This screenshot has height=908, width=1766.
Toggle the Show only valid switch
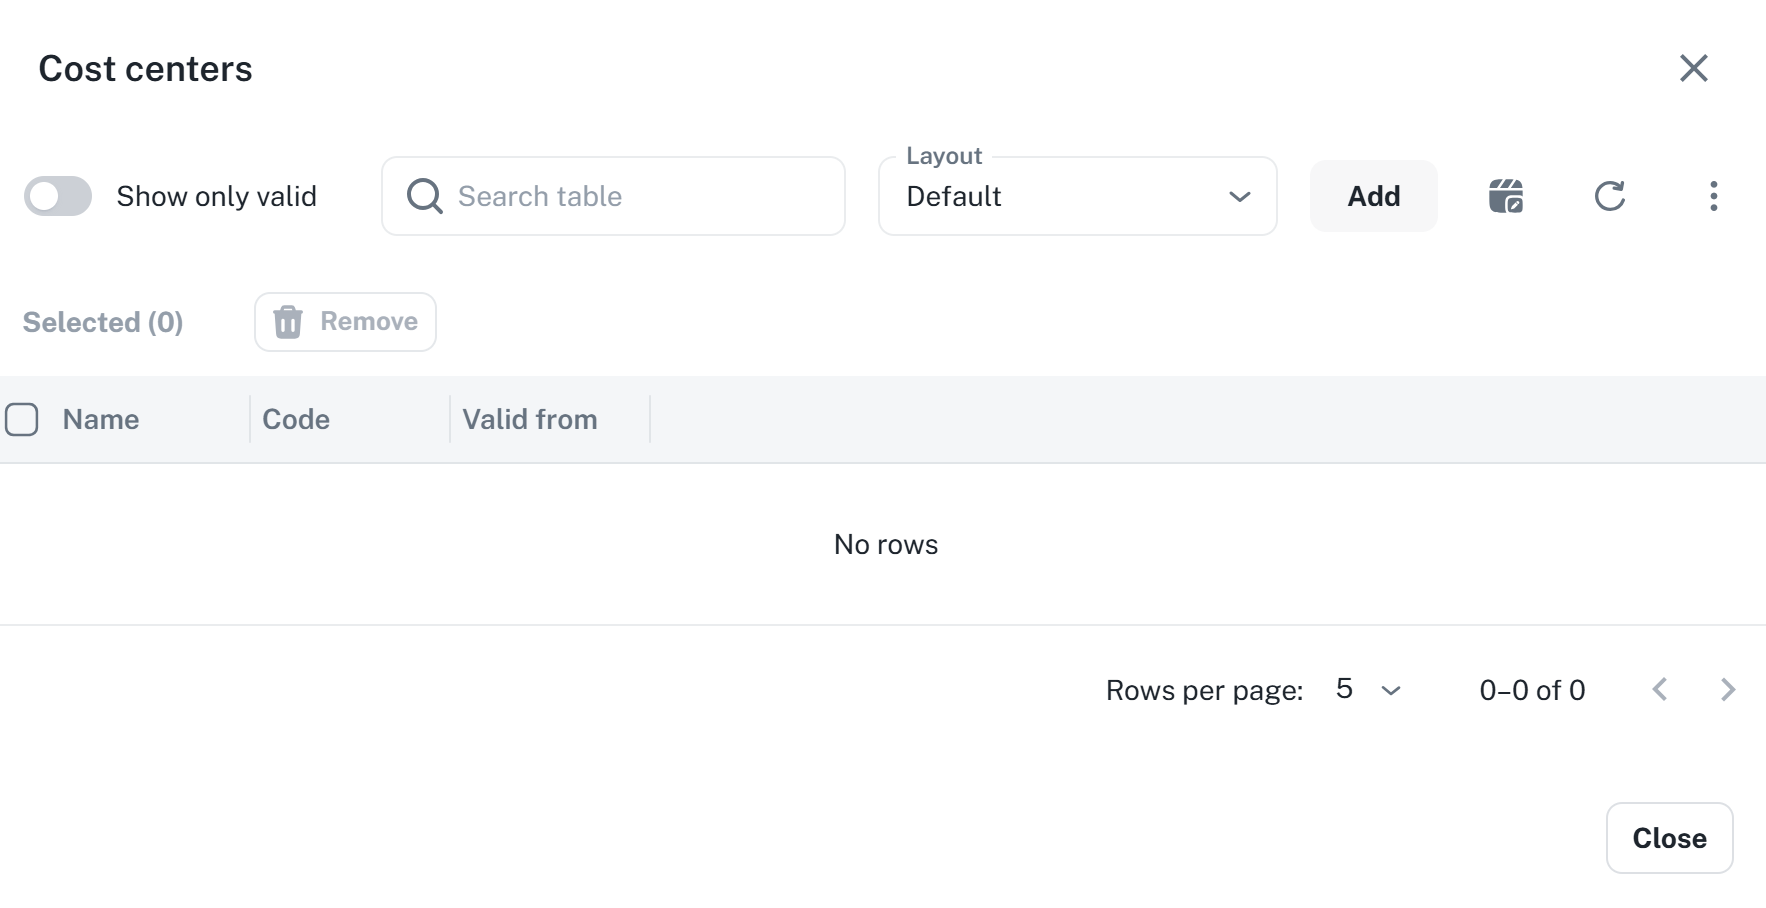tap(58, 196)
